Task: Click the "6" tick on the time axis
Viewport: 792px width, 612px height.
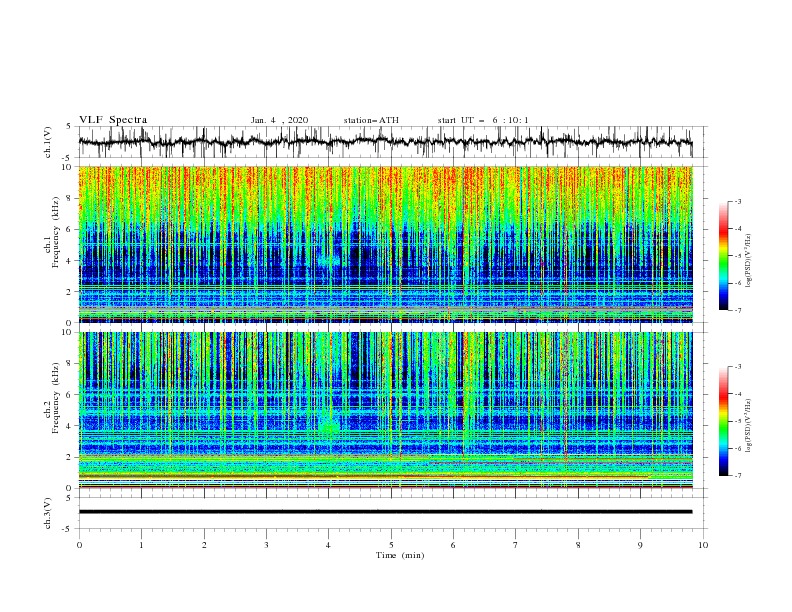Action: [x=453, y=545]
